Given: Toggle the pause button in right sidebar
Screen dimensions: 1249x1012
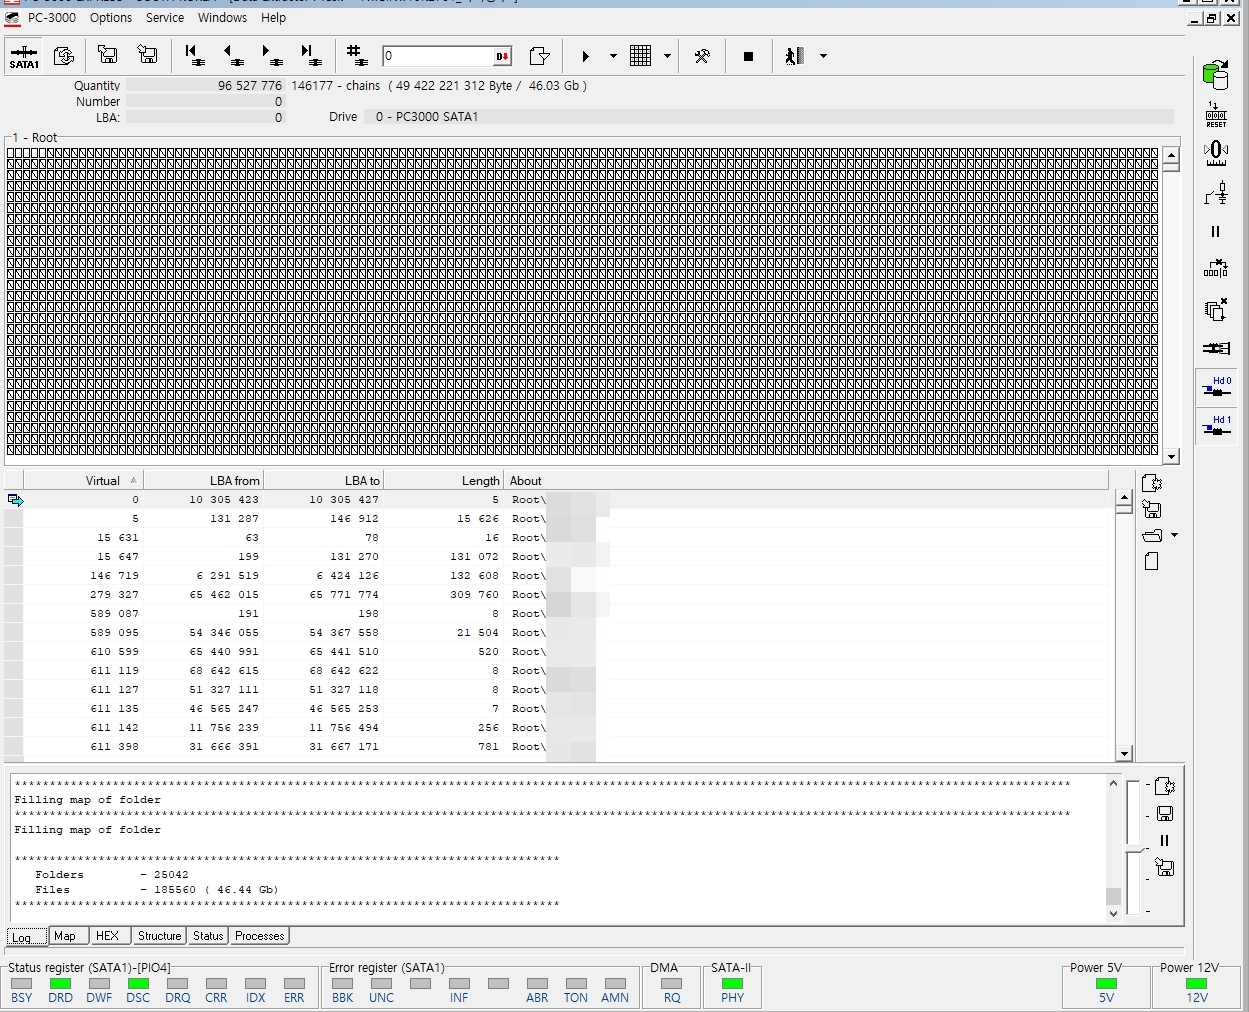Looking at the screenshot, I should (x=1216, y=231).
